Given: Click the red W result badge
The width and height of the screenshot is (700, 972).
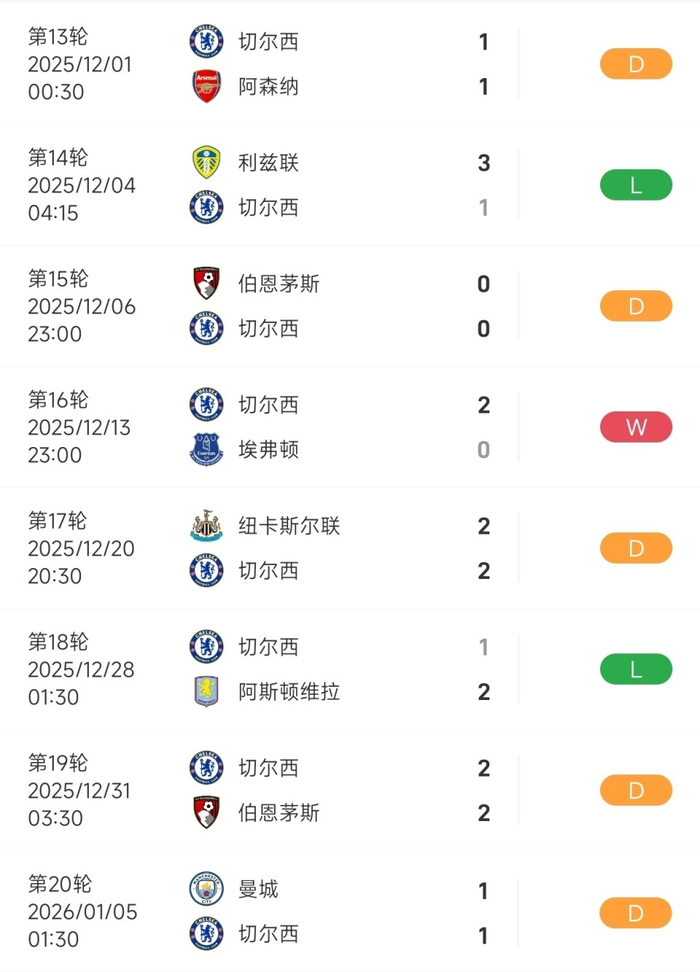Looking at the screenshot, I should tap(636, 428).
